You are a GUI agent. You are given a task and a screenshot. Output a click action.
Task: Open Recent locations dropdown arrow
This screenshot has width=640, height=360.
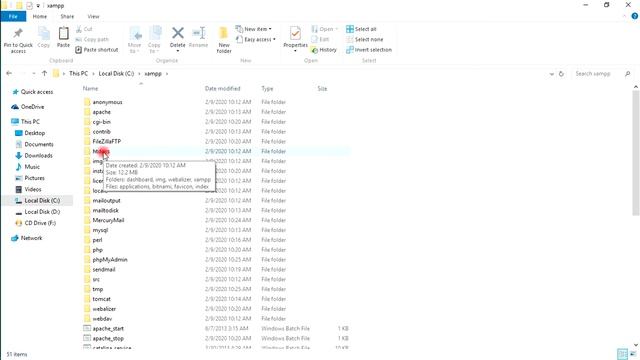(34, 74)
